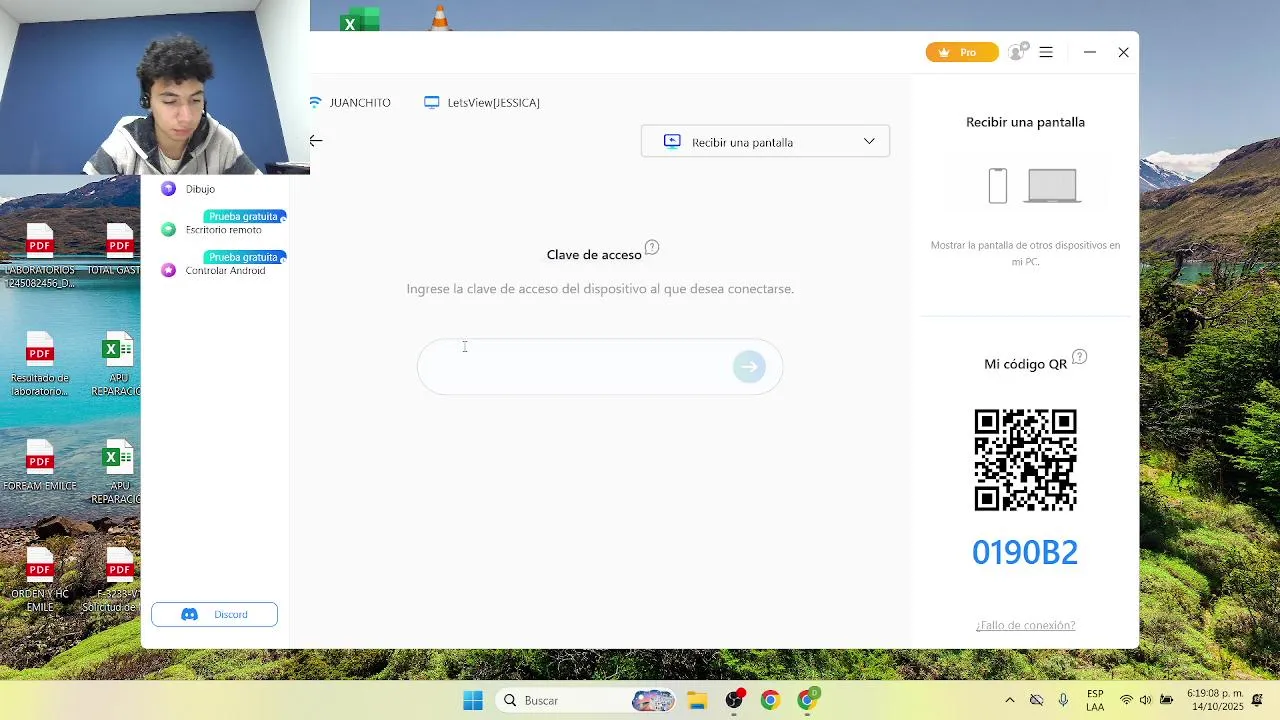Upgrade with the orange Pro button
The width and height of the screenshot is (1280, 720).
(962, 52)
